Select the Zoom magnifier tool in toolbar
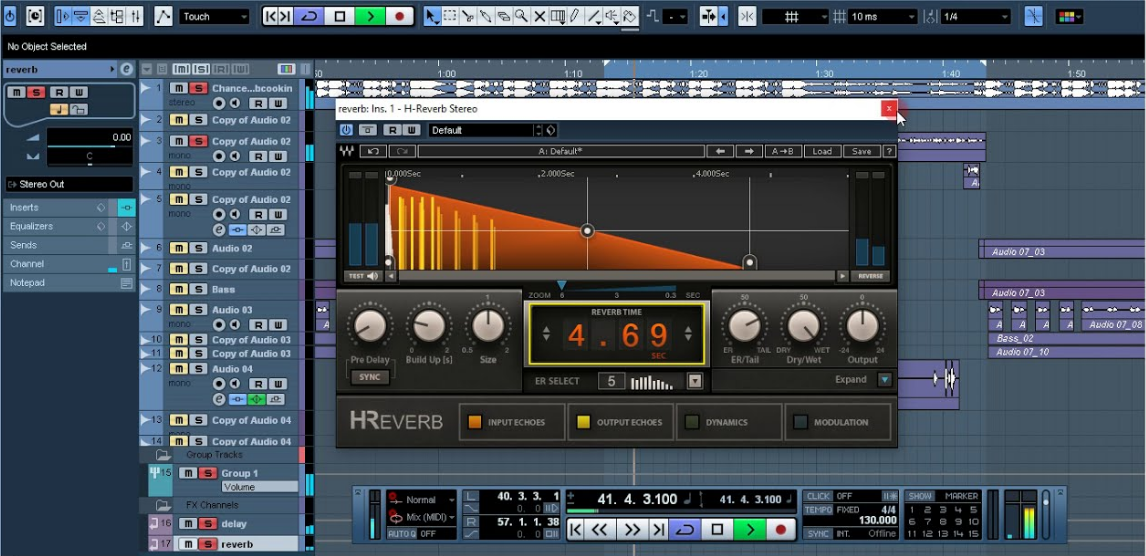 (521, 16)
